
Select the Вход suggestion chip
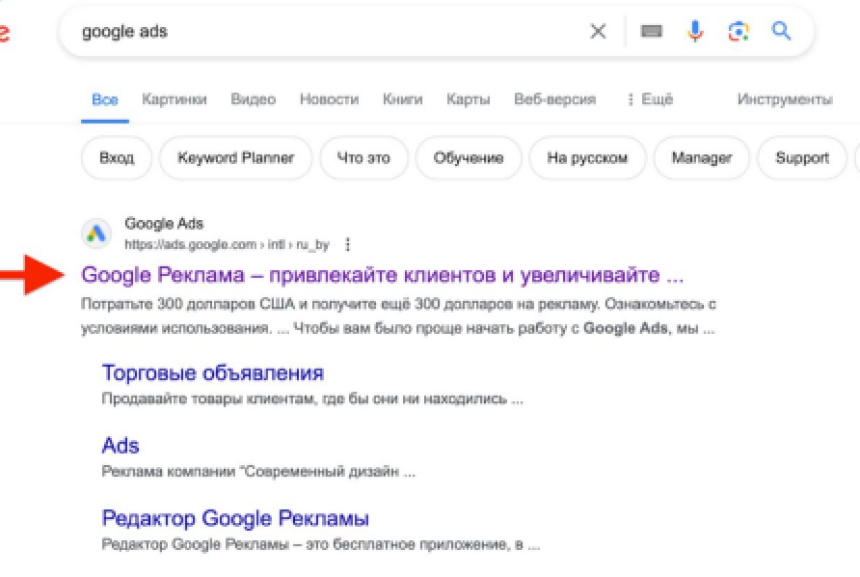click(x=117, y=158)
